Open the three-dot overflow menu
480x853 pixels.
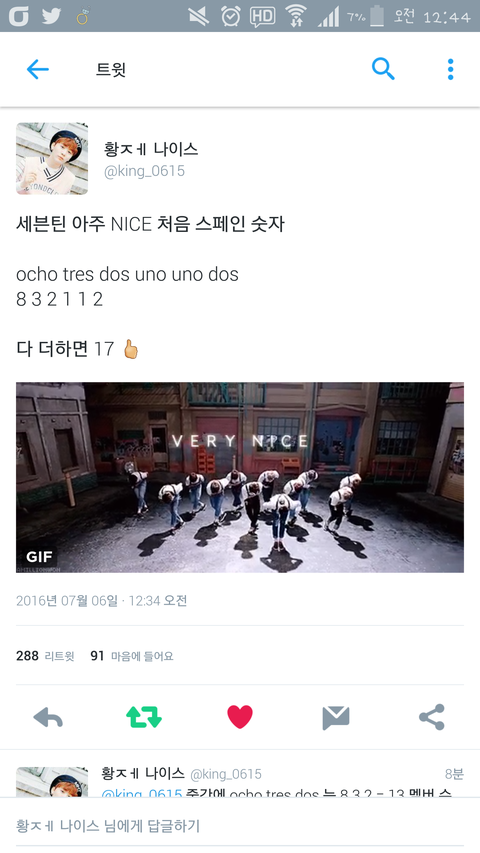tap(451, 70)
